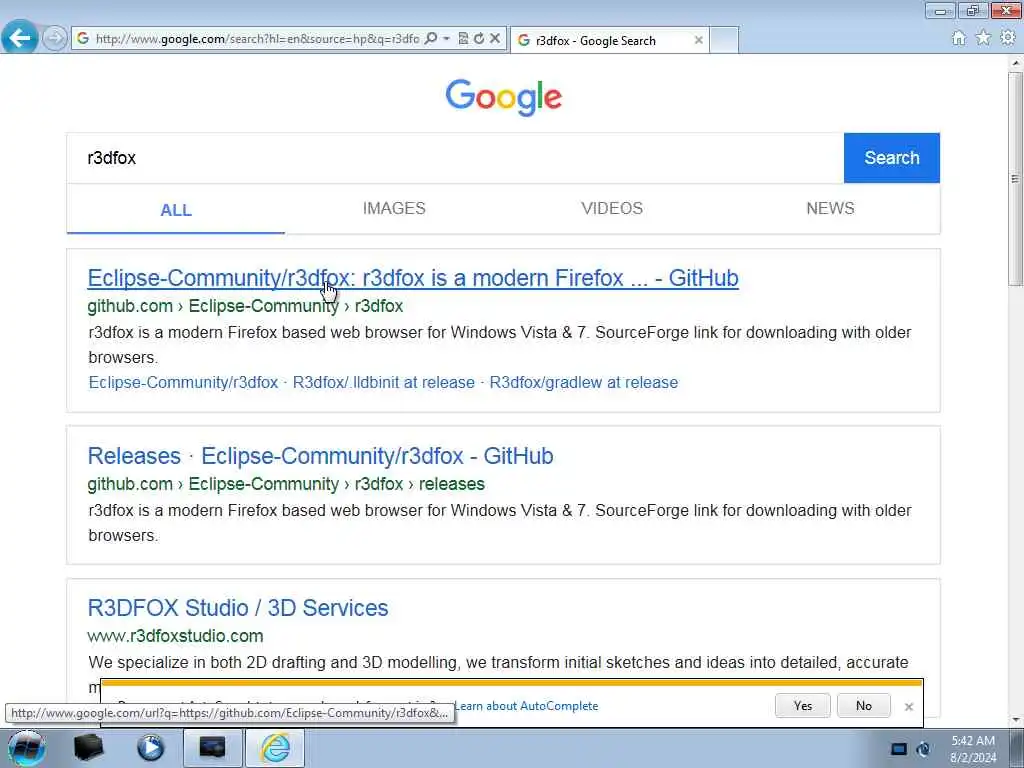The width and height of the screenshot is (1024, 768).
Task: Choose No on the AutoComplete prompt
Action: tap(863, 706)
